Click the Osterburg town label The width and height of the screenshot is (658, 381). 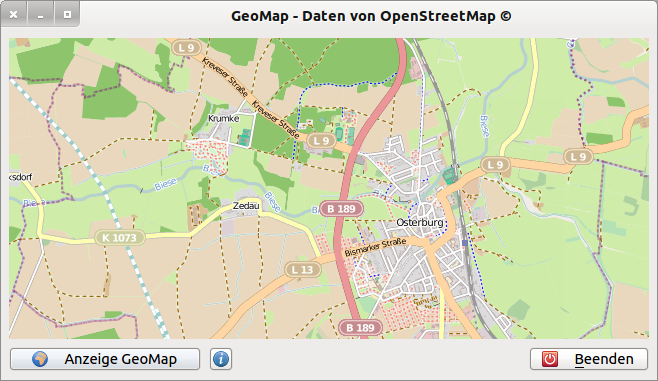(420, 222)
